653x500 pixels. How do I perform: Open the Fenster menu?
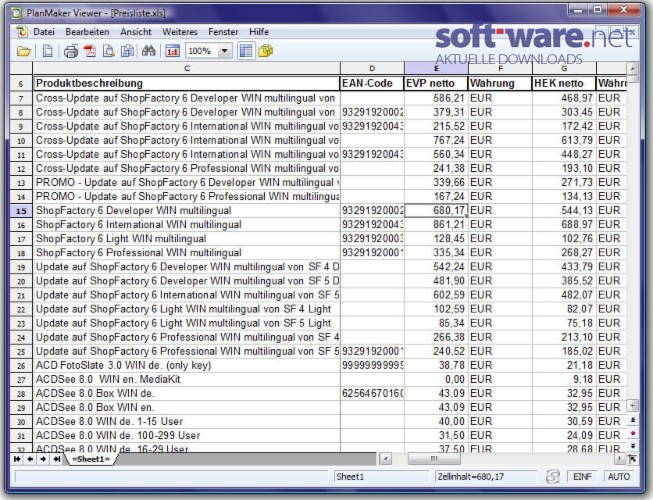(223, 32)
